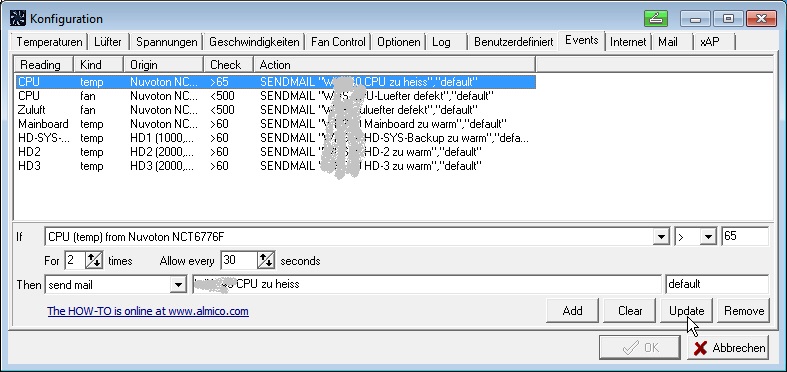
Task: Select the HD3 temp event row
Action: [276, 166]
